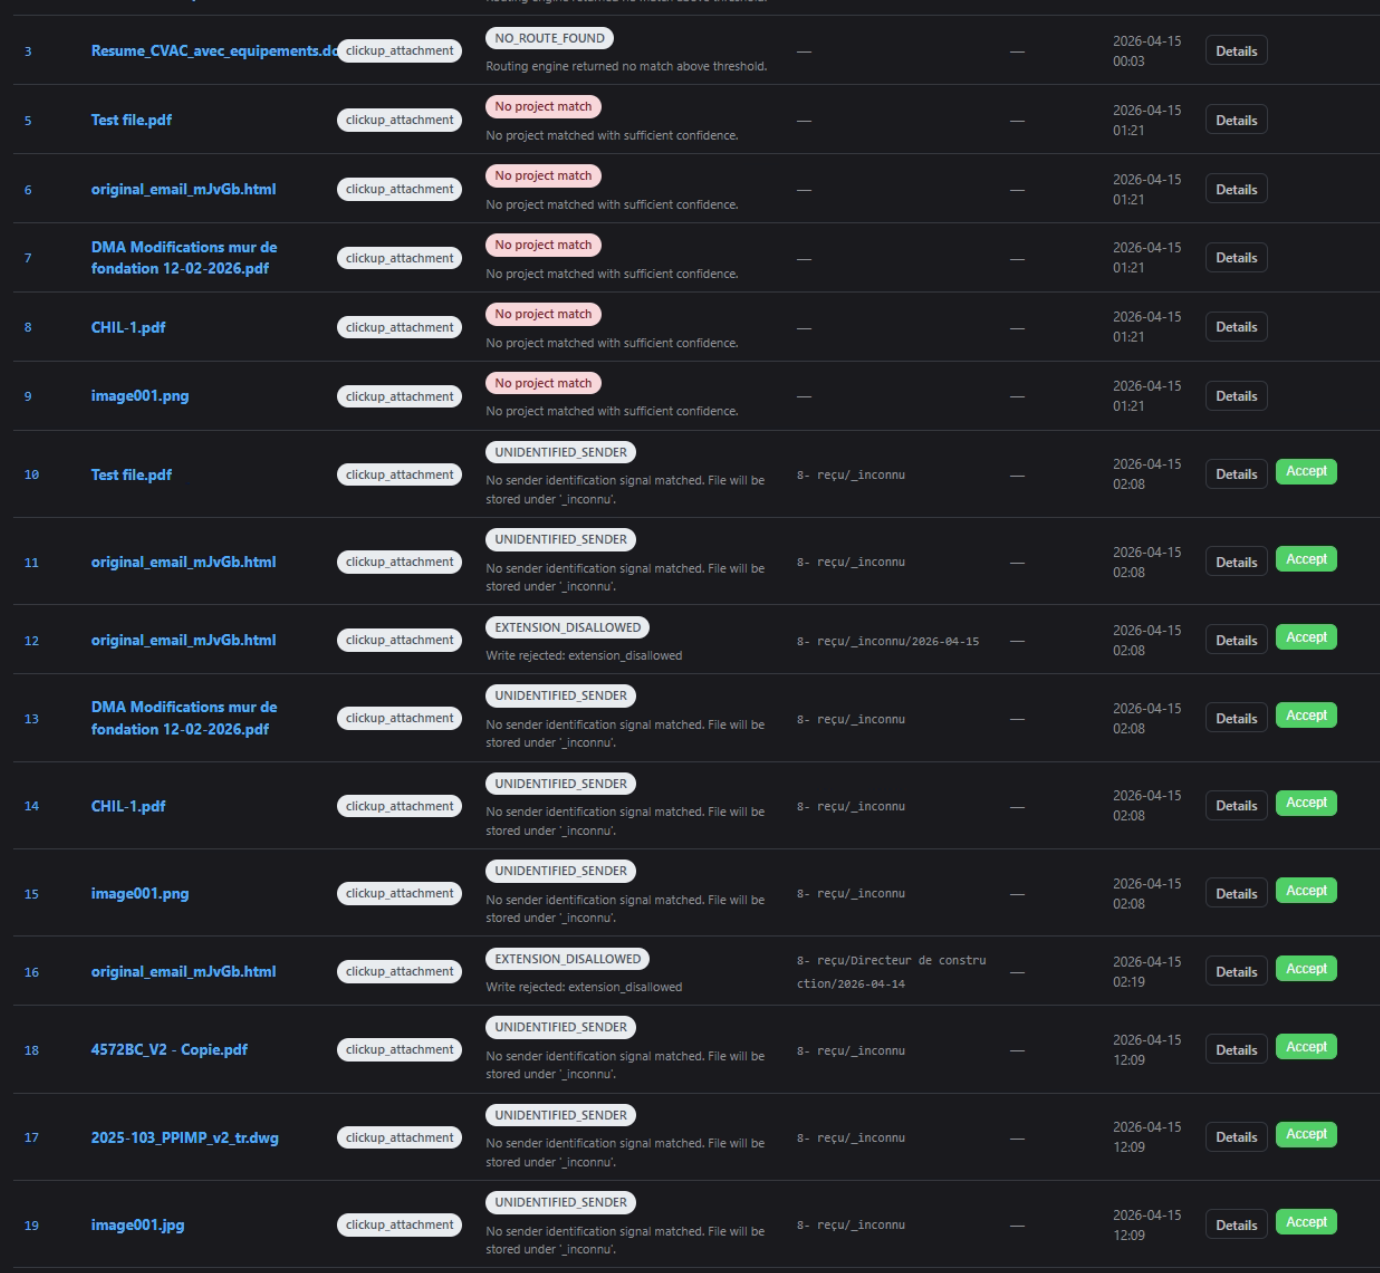This screenshot has width=1380, height=1273.
Task: Open image001.jpg file link
Action: coord(137,1225)
